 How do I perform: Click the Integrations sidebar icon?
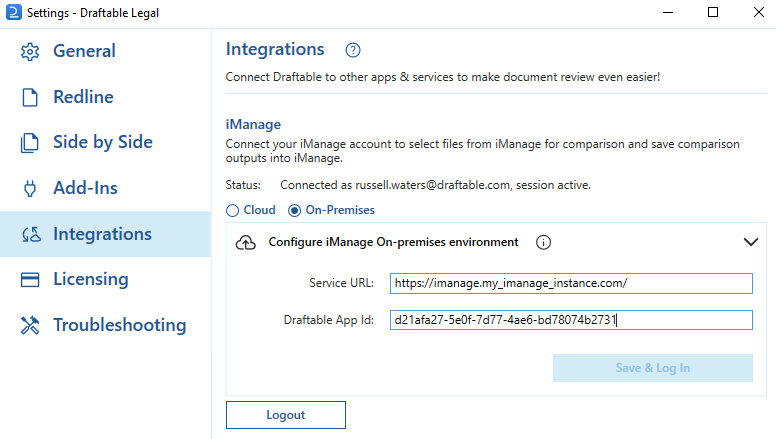[x=31, y=234]
